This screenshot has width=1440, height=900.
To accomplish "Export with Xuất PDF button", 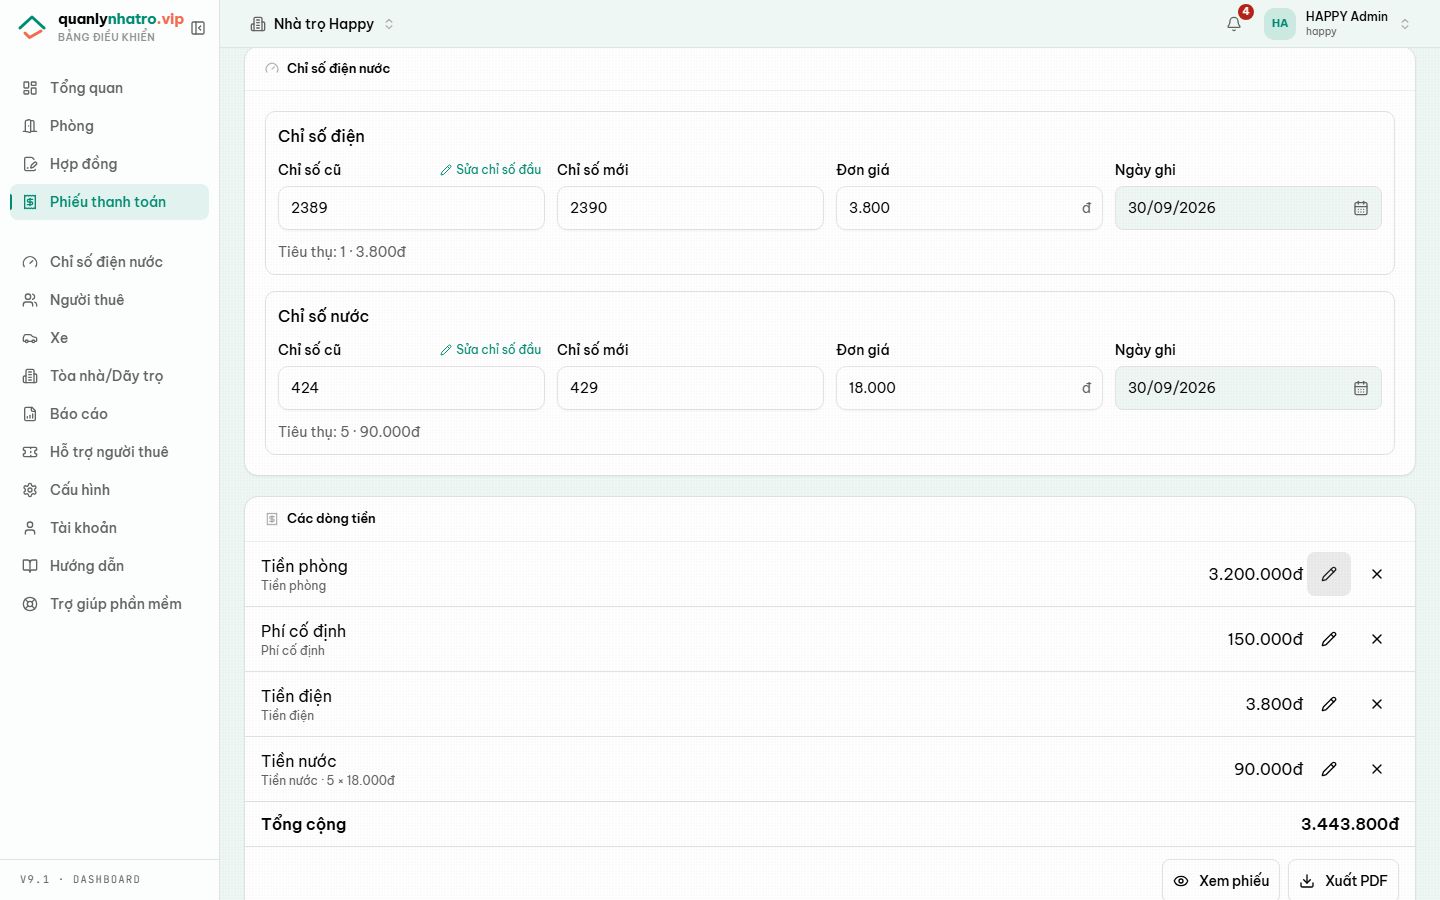I will coord(1343,881).
